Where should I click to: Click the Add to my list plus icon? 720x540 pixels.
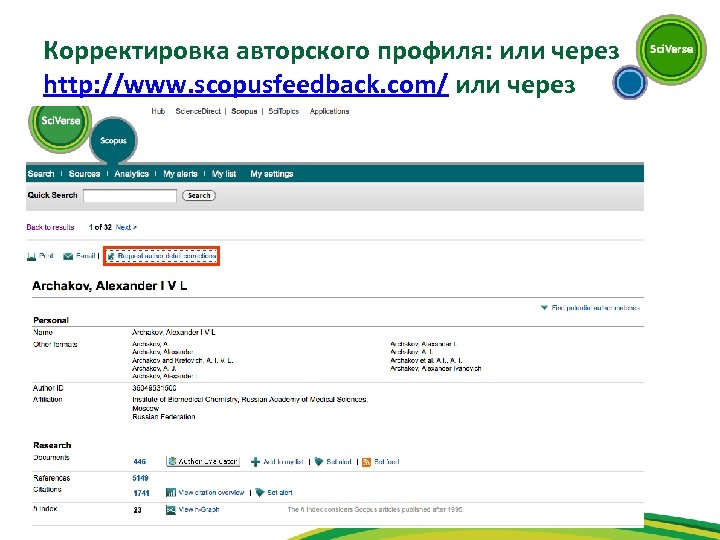[x=255, y=462]
